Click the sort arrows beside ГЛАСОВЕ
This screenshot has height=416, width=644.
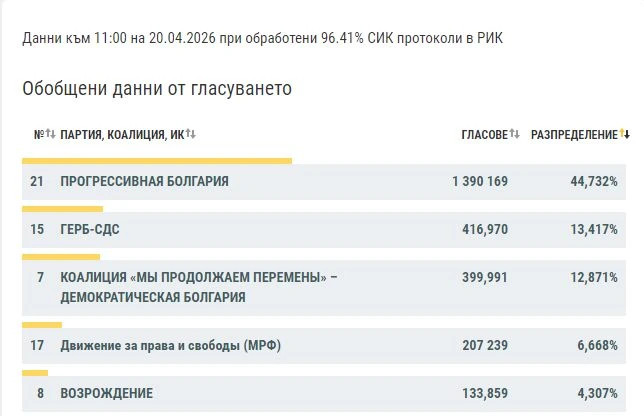(x=515, y=135)
